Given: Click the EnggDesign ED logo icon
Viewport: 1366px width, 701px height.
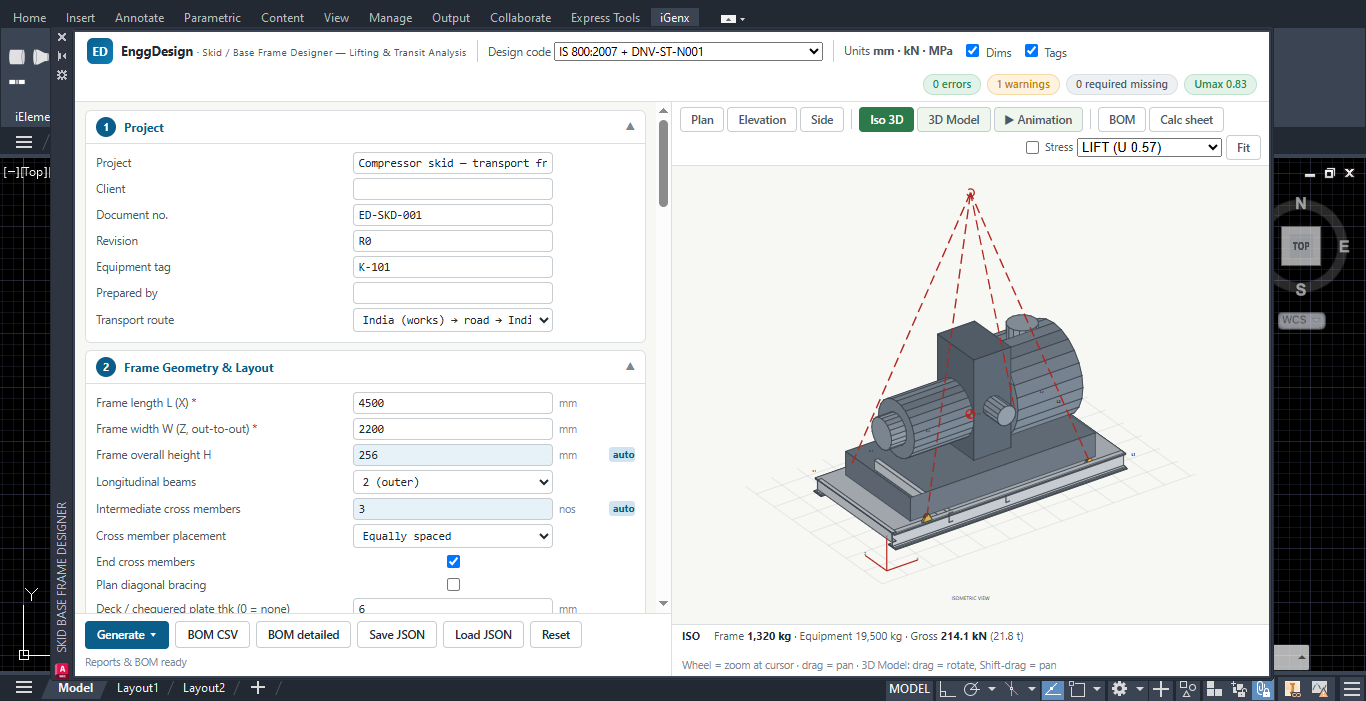Looking at the screenshot, I should [100, 51].
